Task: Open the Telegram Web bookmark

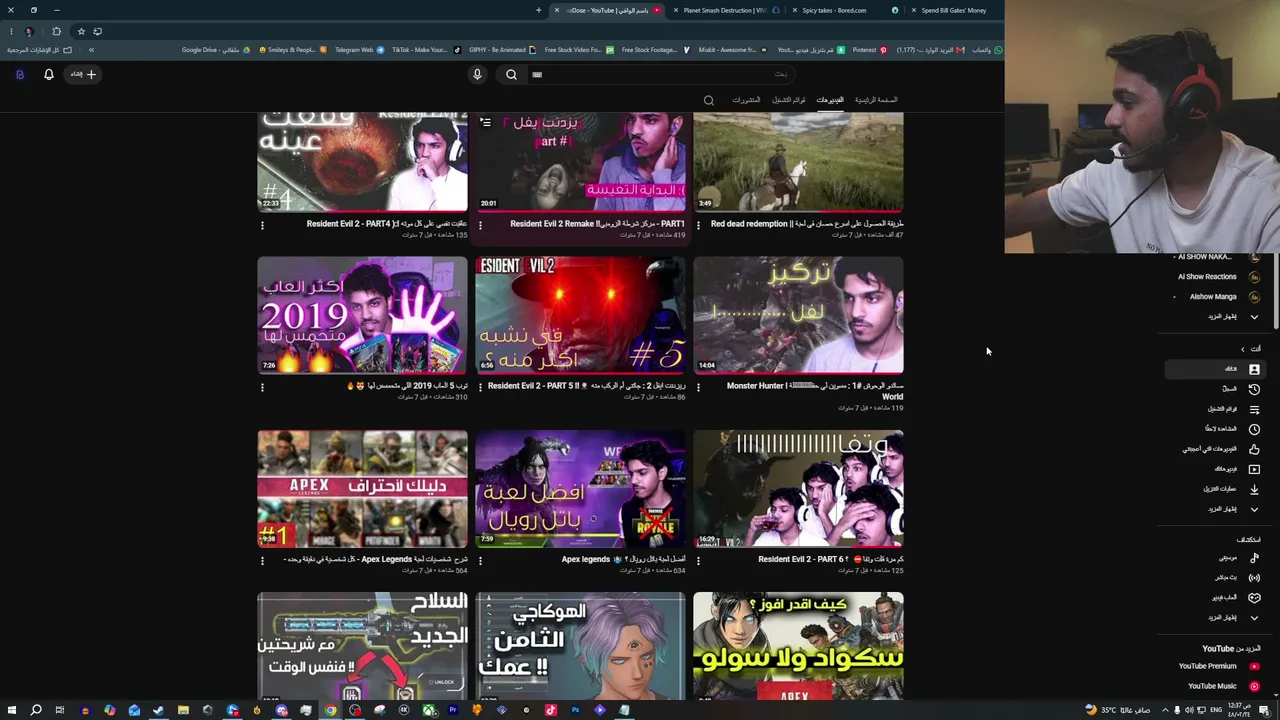Action: point(359,50)
